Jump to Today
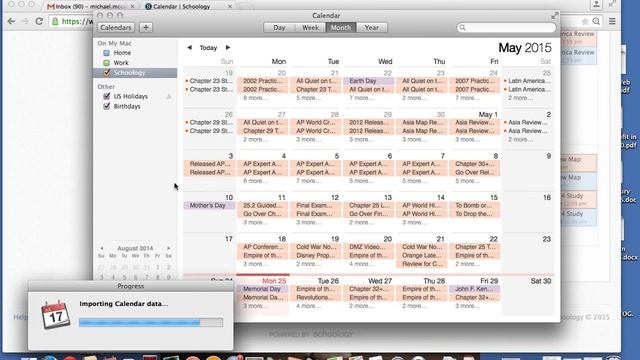Screen dimensions: 640x360 [208, 48]
